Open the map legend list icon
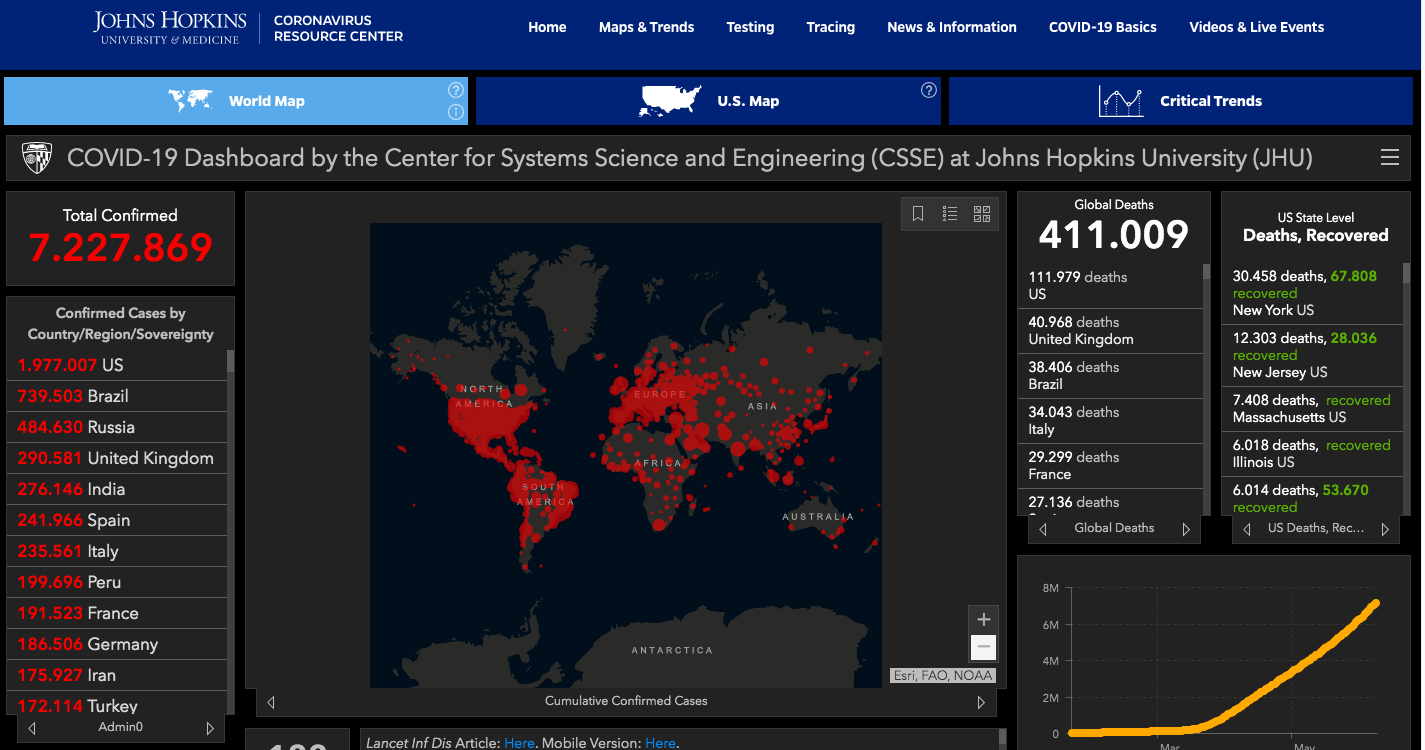 tap(950, 214)
